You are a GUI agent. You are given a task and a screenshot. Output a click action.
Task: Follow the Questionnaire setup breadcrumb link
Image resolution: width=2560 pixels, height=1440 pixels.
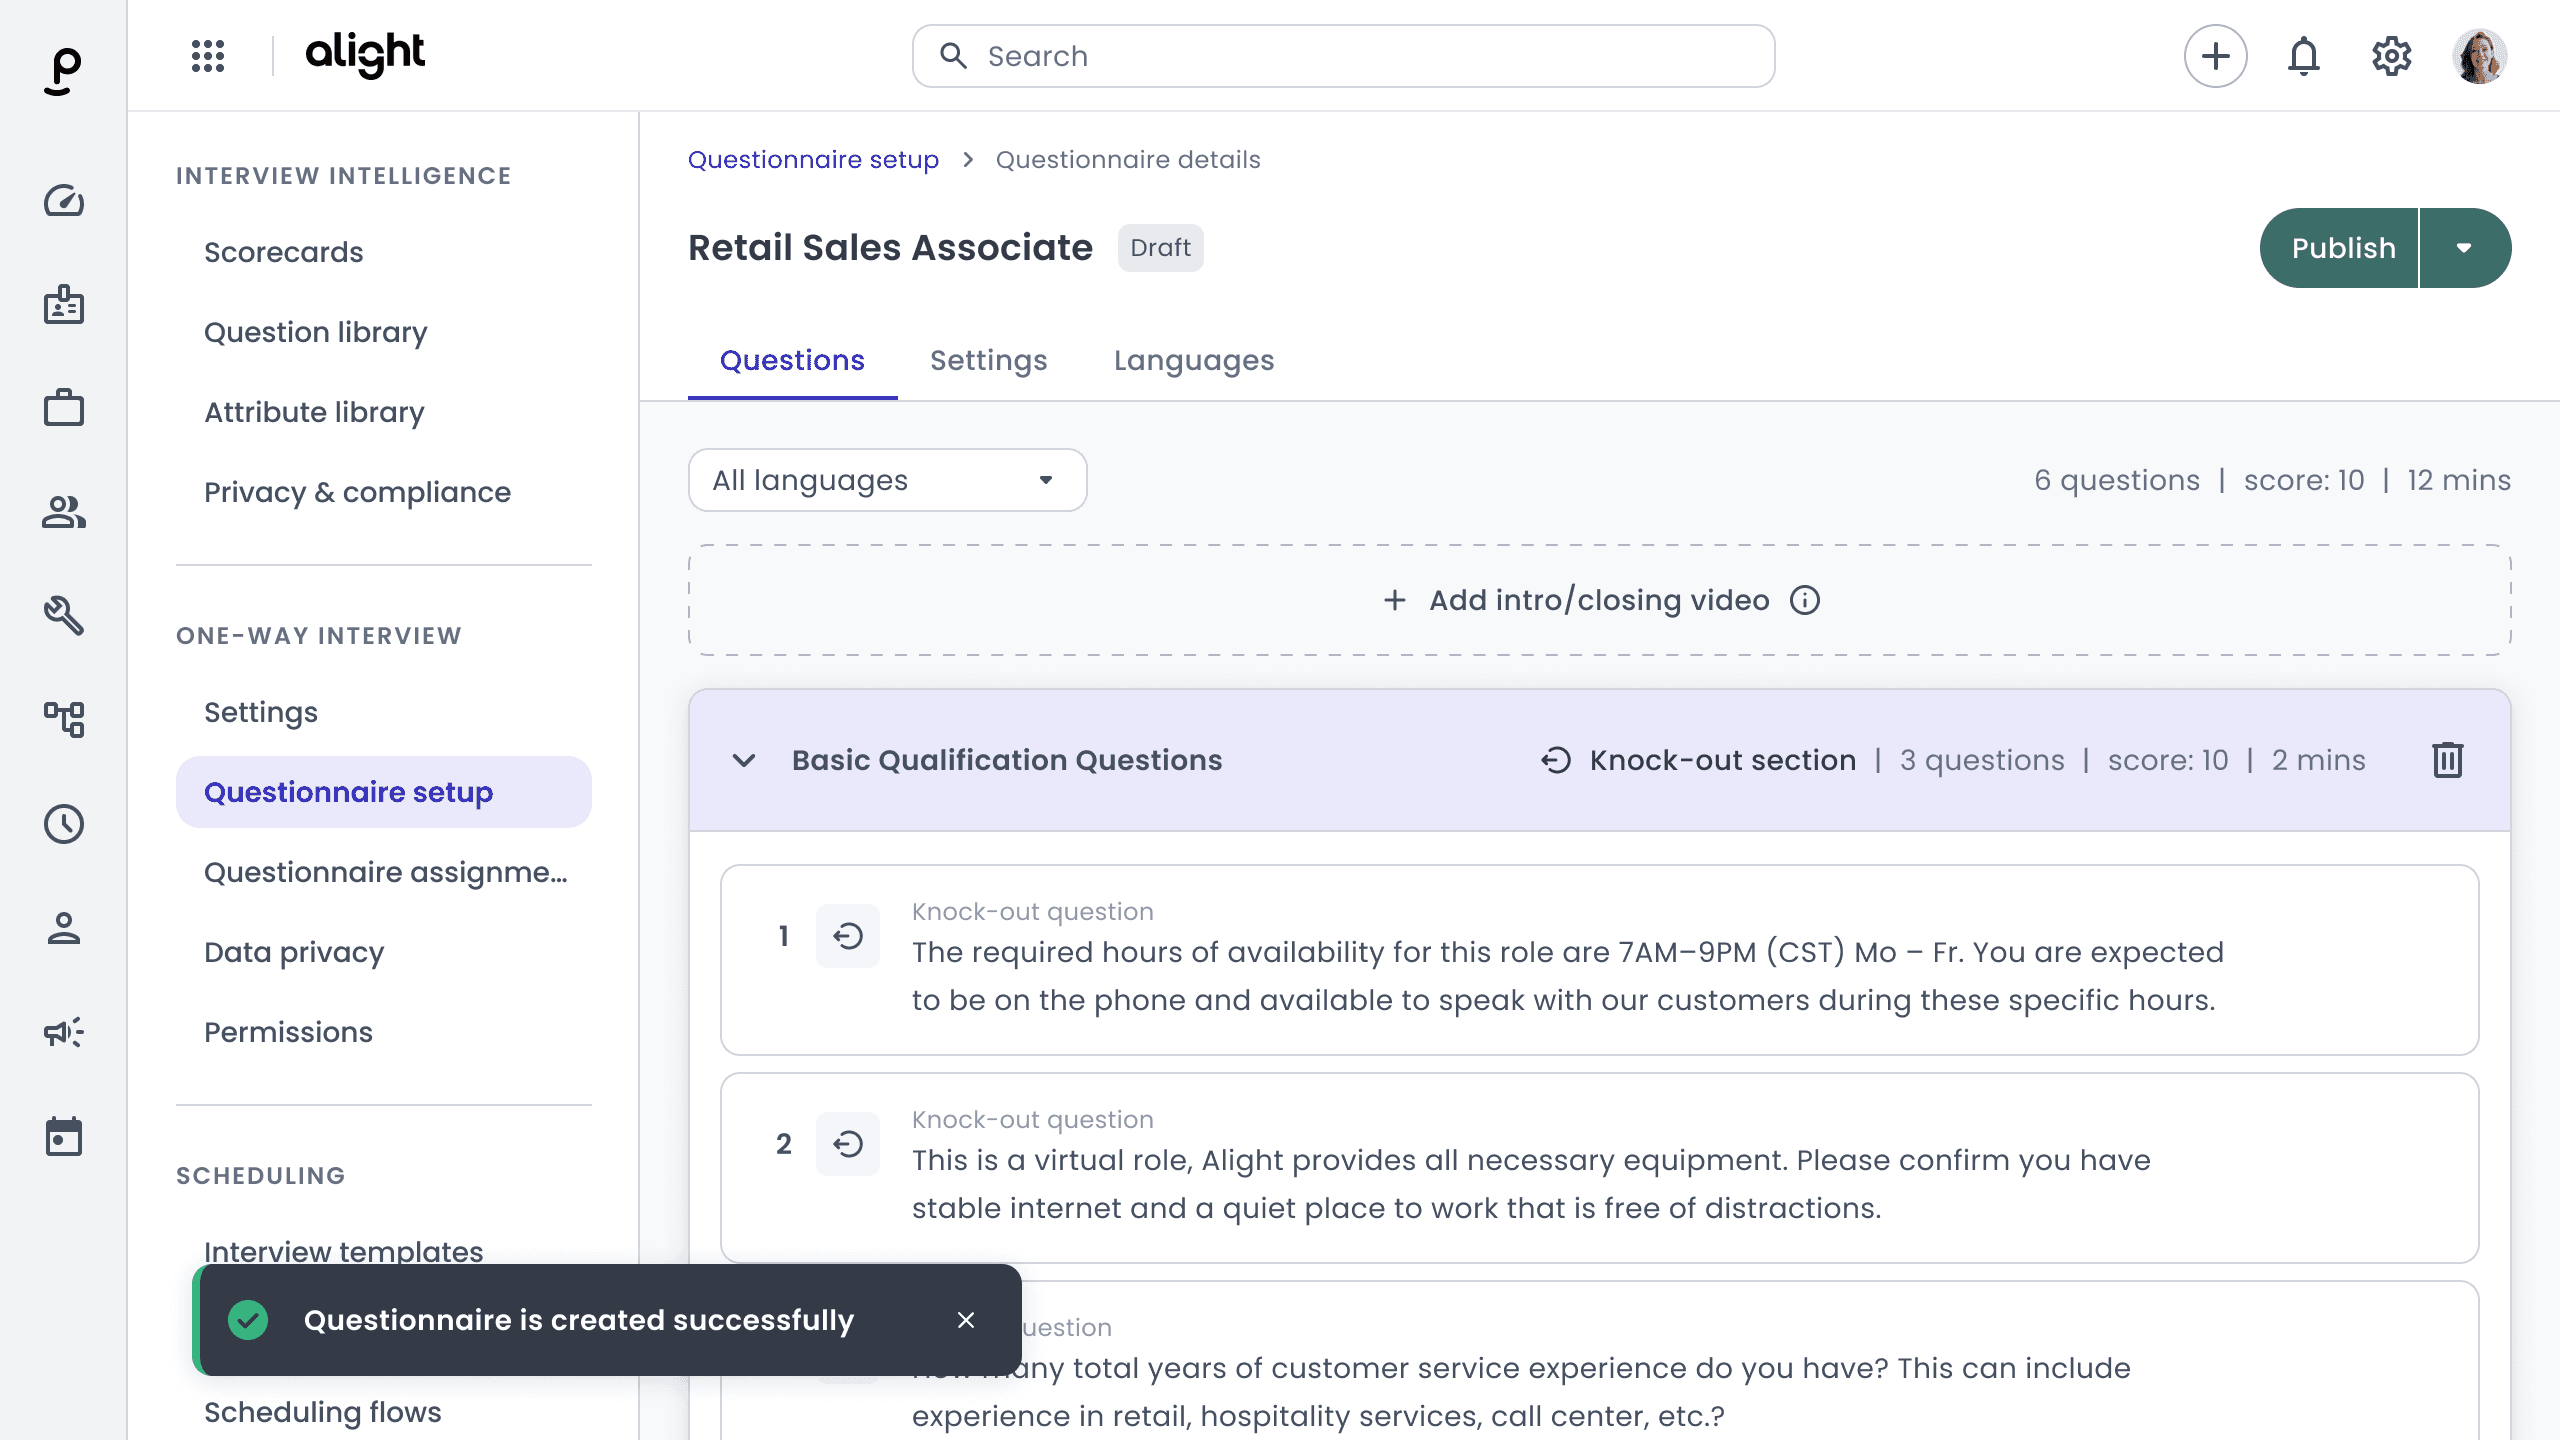click(x=813, y=160)
